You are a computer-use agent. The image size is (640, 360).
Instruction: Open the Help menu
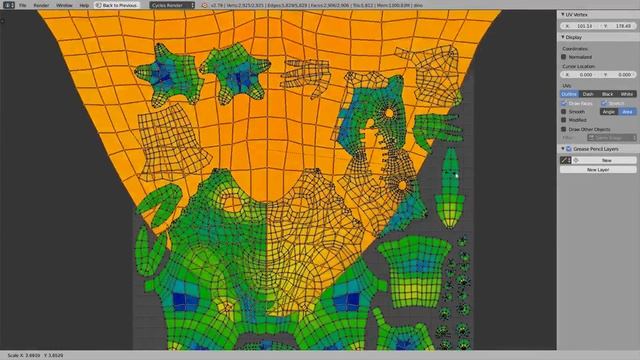tap(84, 5)
